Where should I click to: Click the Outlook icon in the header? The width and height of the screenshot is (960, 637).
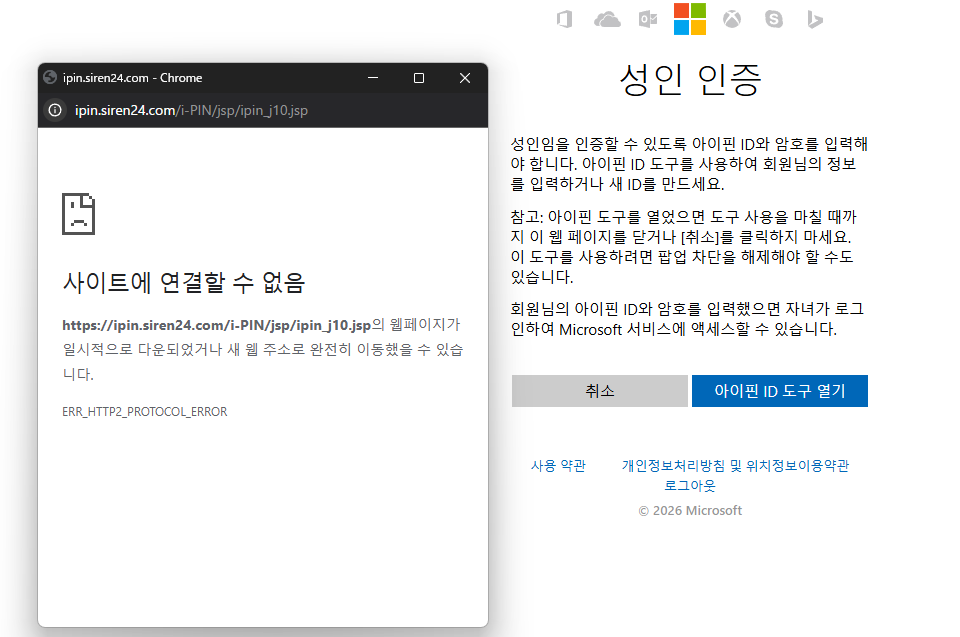coord(648,20)
